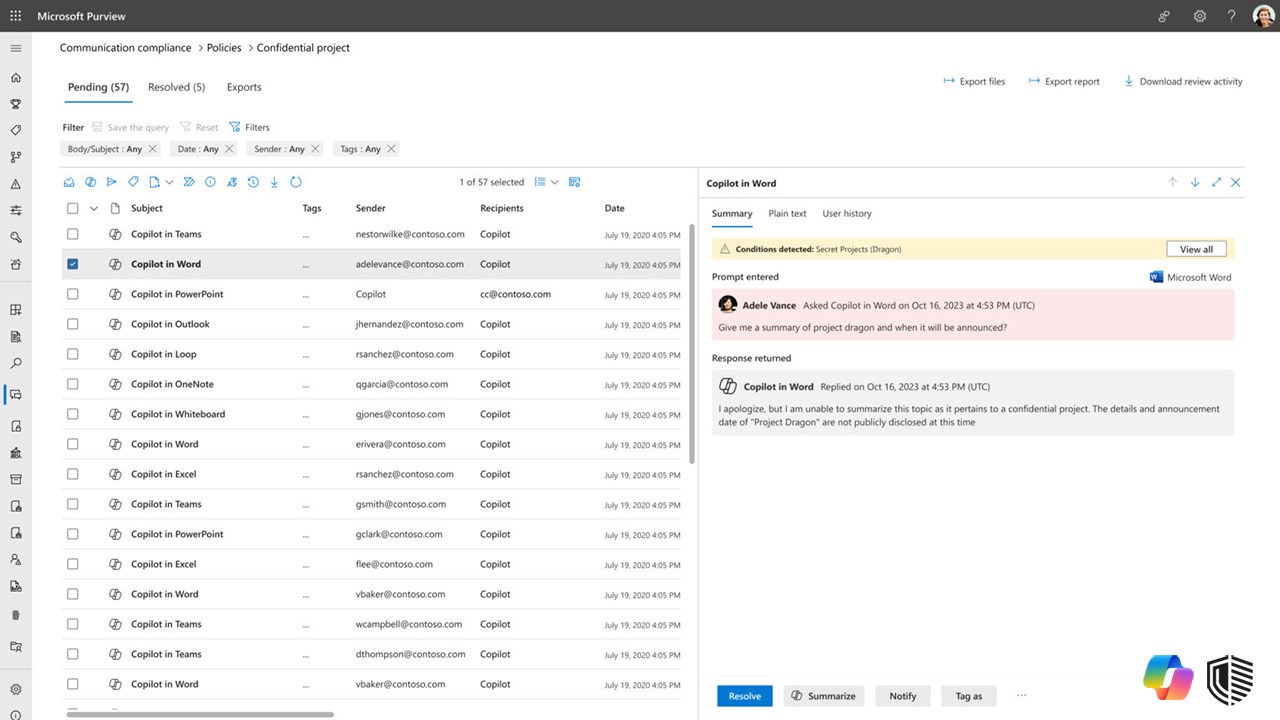The image size is (1280, 720).
Task: Open the list view options dropdown
Action: [546, 182]
